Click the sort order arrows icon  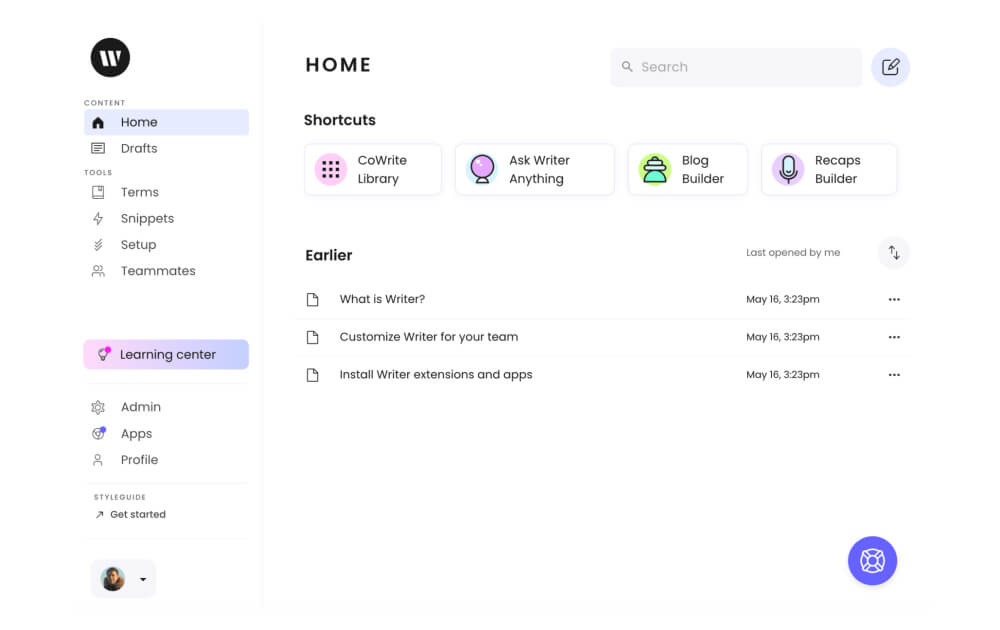pos(893,253)
